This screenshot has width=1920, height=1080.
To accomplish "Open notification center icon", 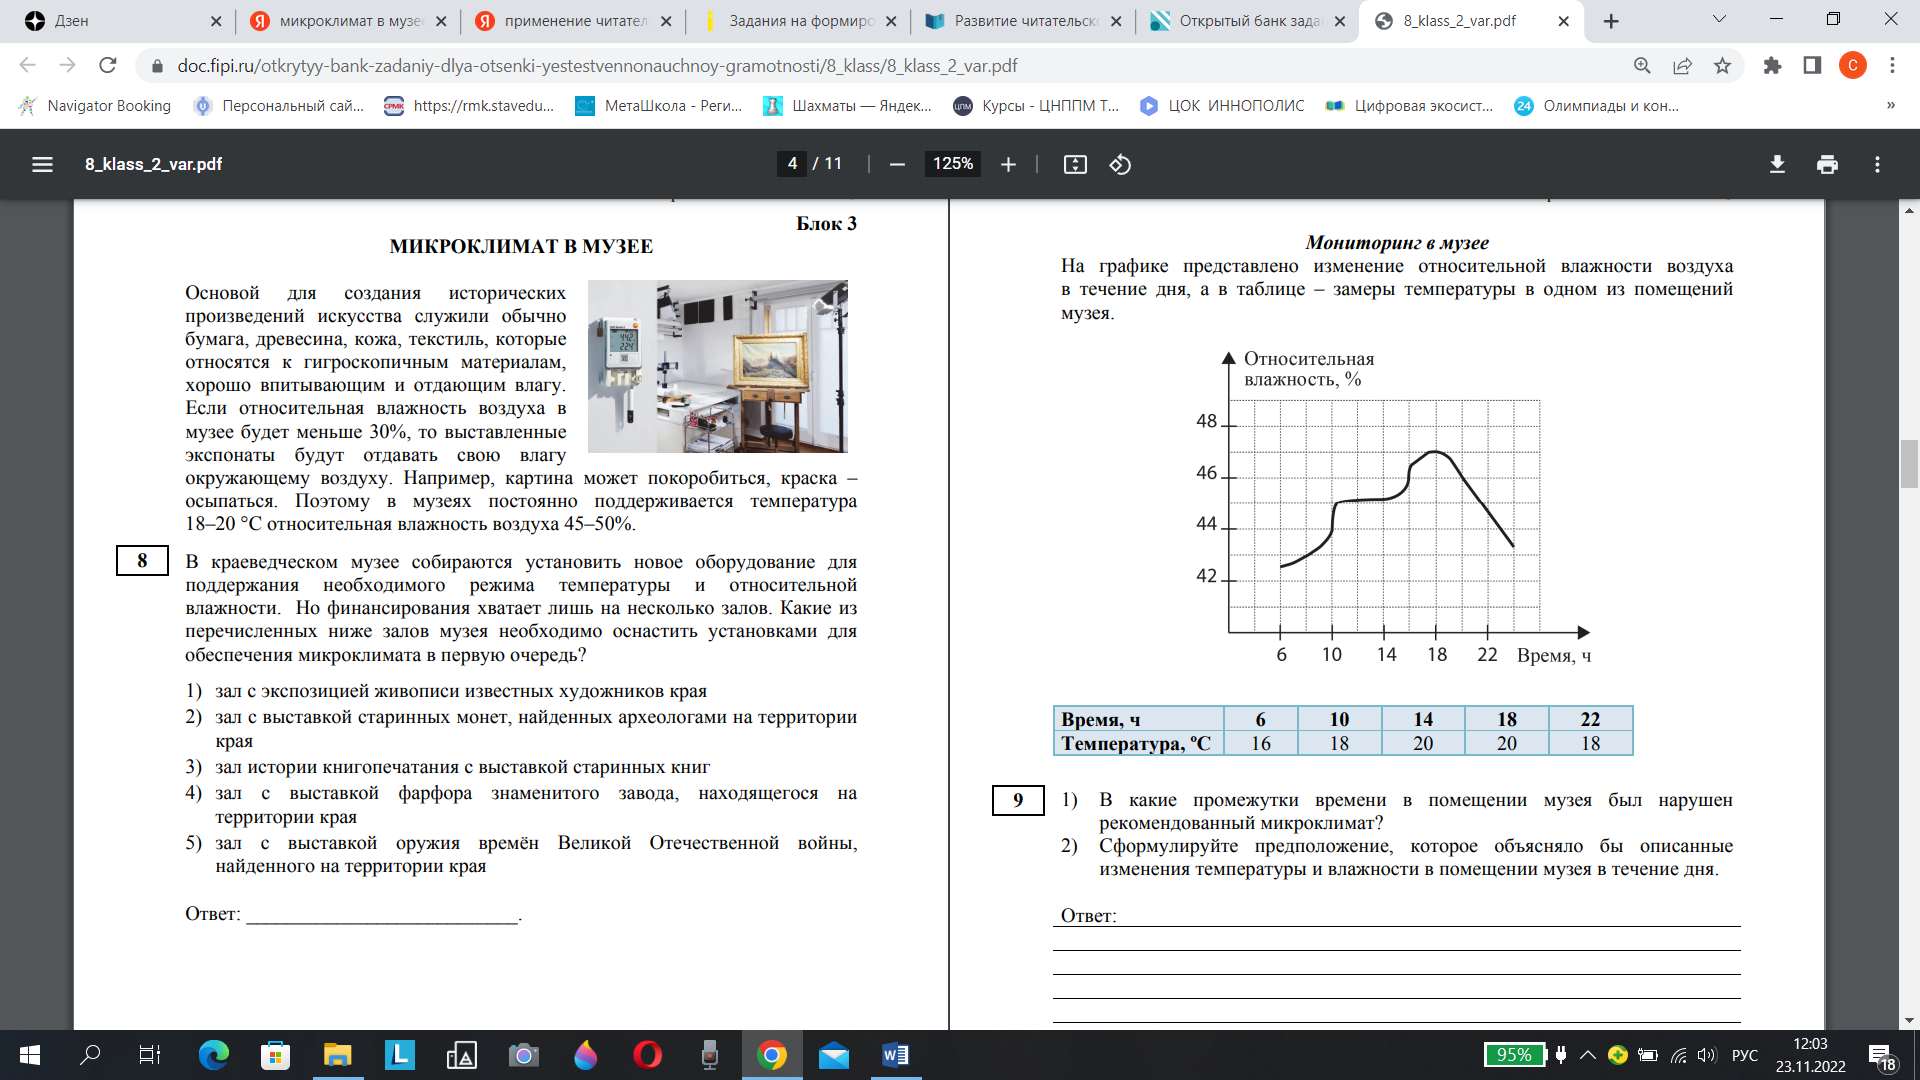I will (x=1882, y=1057).
